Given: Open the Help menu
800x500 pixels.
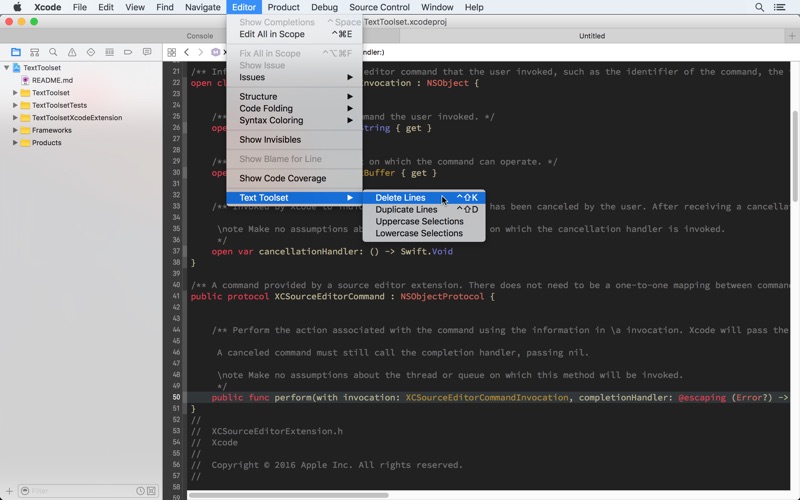Looking at the screenshot, I should click(x=474, y=7).
